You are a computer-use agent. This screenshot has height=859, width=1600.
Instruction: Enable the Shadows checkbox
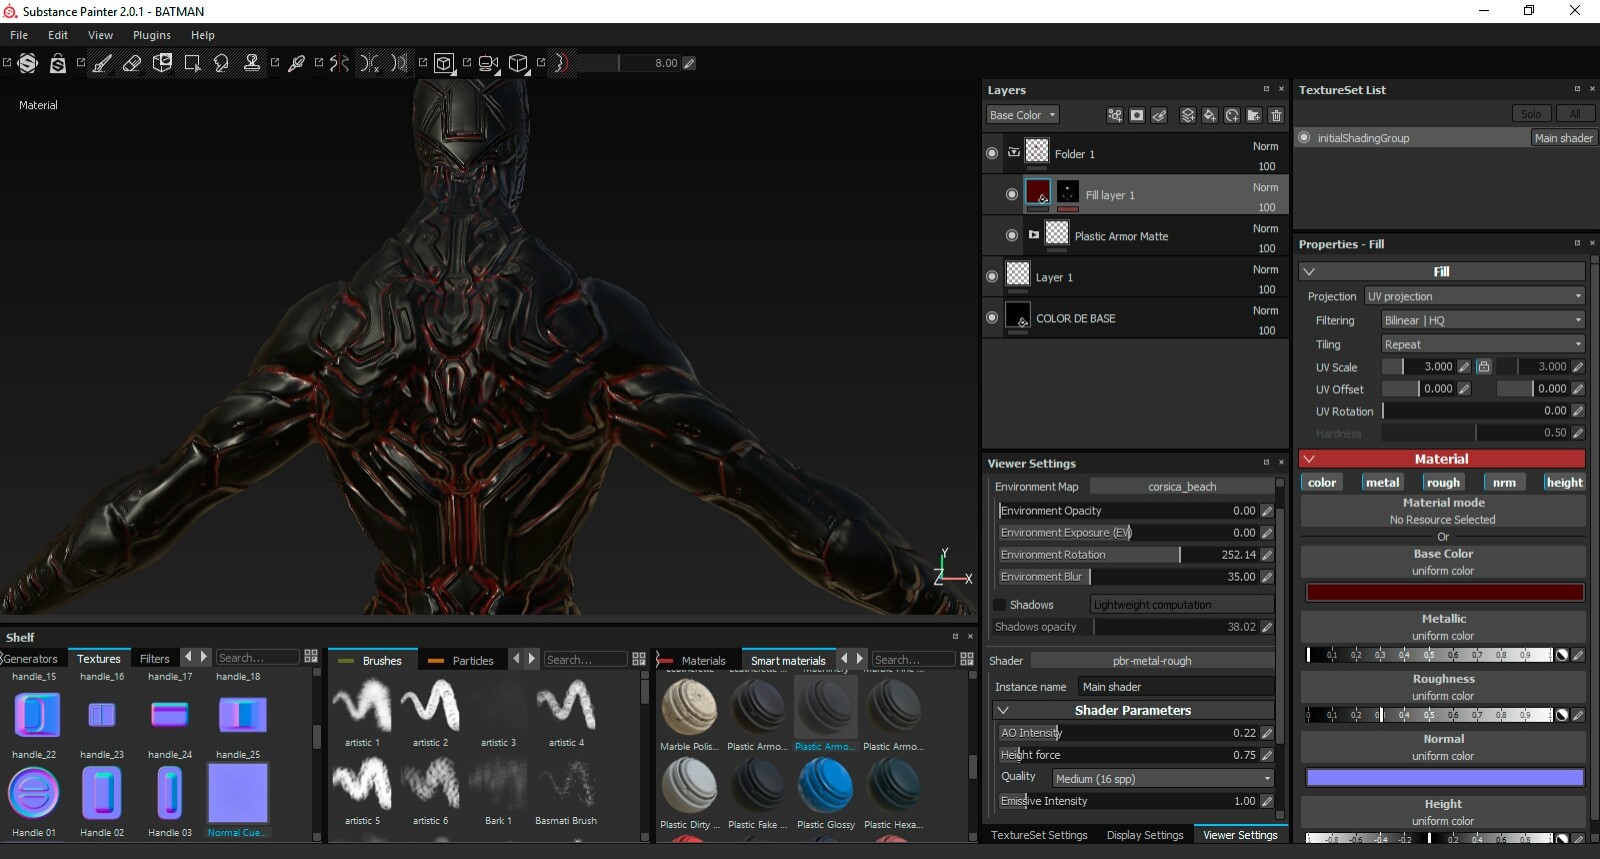pyautogui.click(x=999, y=605)
